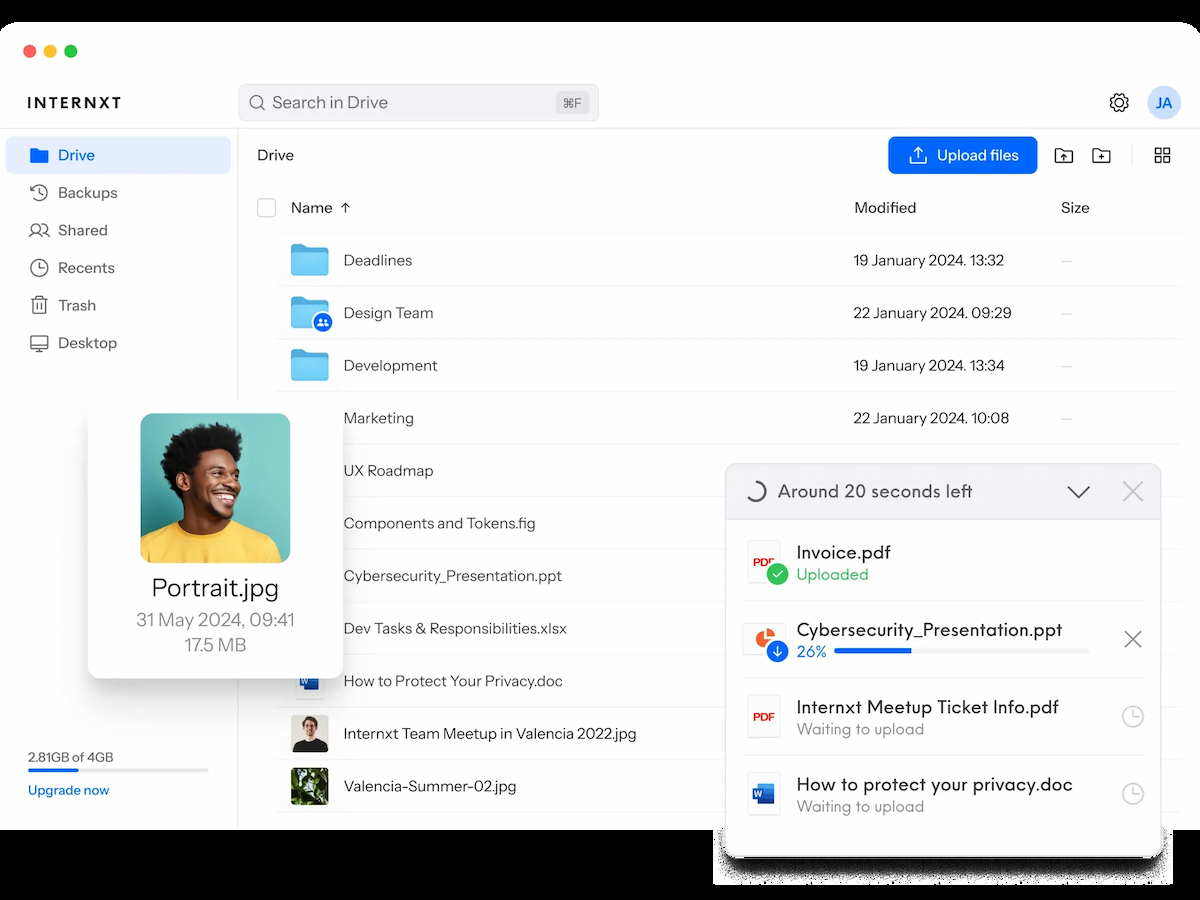Close the upload progress panel

[x=1132, y=491]
